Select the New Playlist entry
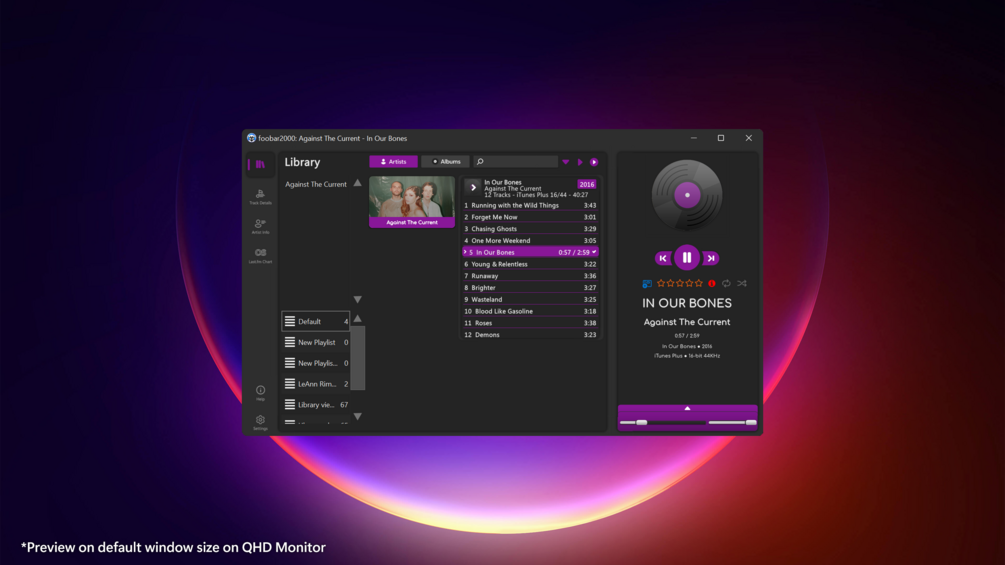Viewport: 1005px width, 565px height. (x=315, y=342)
